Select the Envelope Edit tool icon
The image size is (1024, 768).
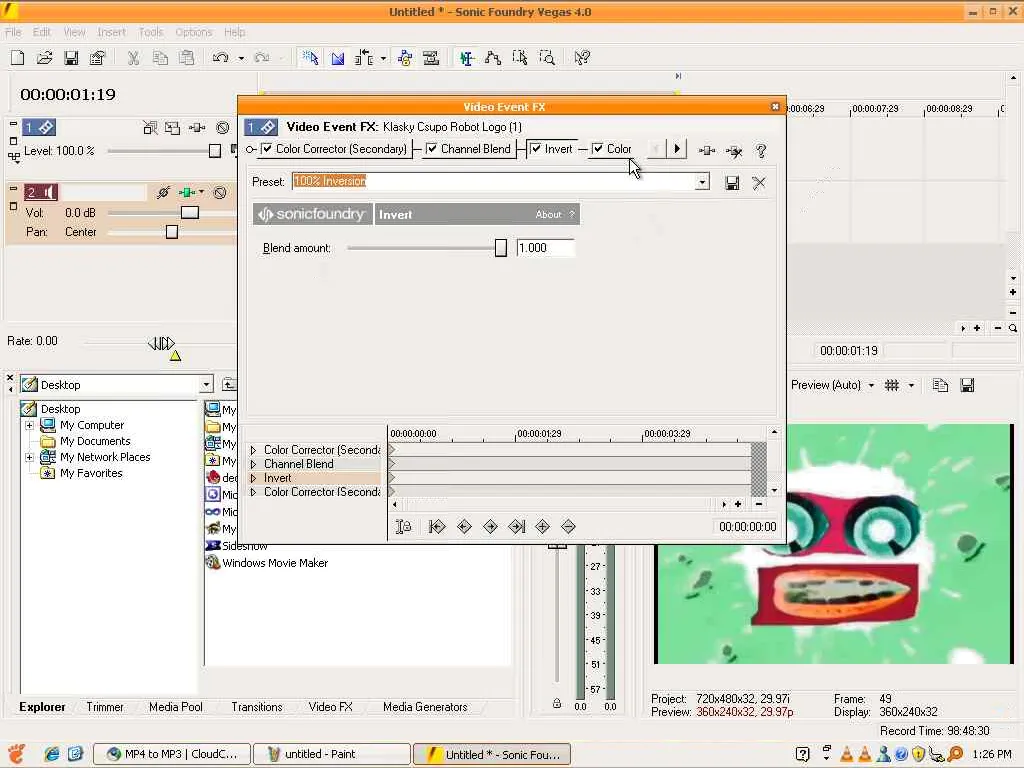pos(493,58)
